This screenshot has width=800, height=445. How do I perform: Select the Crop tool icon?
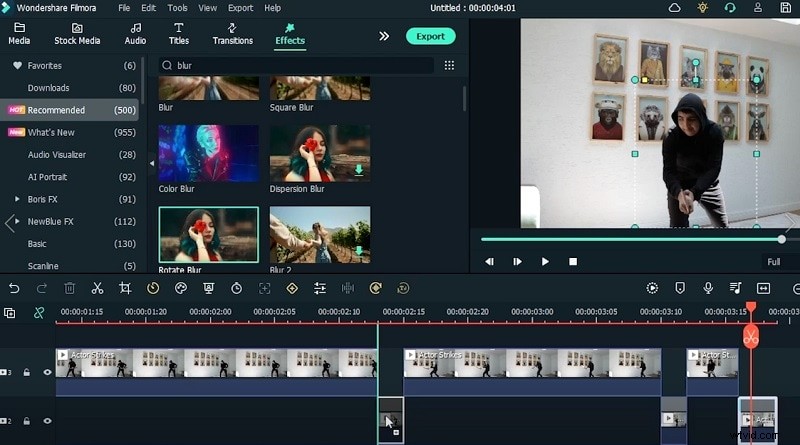pos(125,288)
